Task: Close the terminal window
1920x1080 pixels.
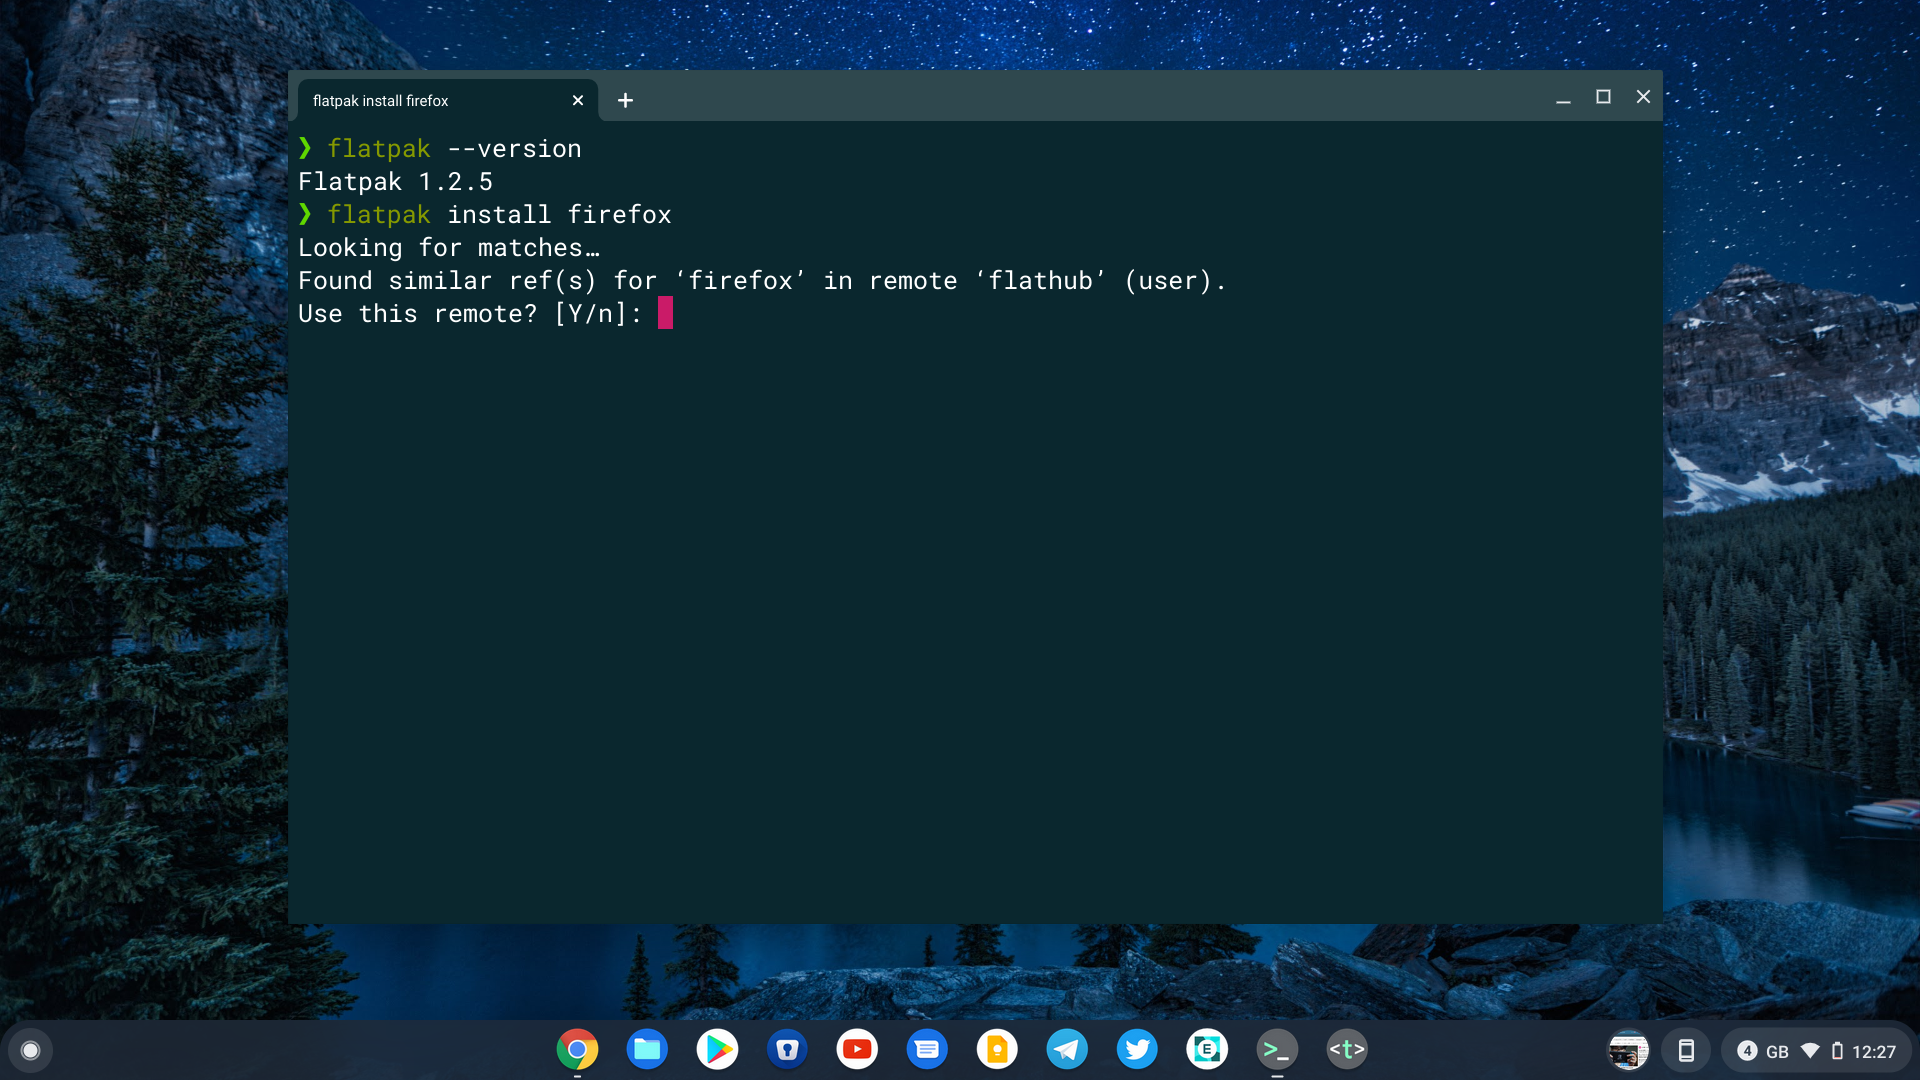Action: [x=1643, y=97]
